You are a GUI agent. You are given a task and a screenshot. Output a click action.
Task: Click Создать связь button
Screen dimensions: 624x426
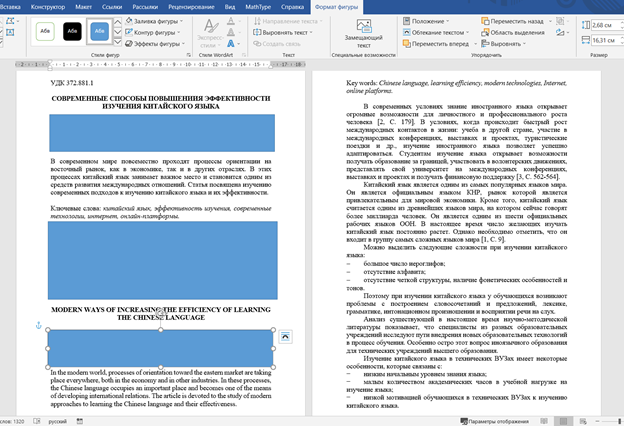(x=277, y=43)
